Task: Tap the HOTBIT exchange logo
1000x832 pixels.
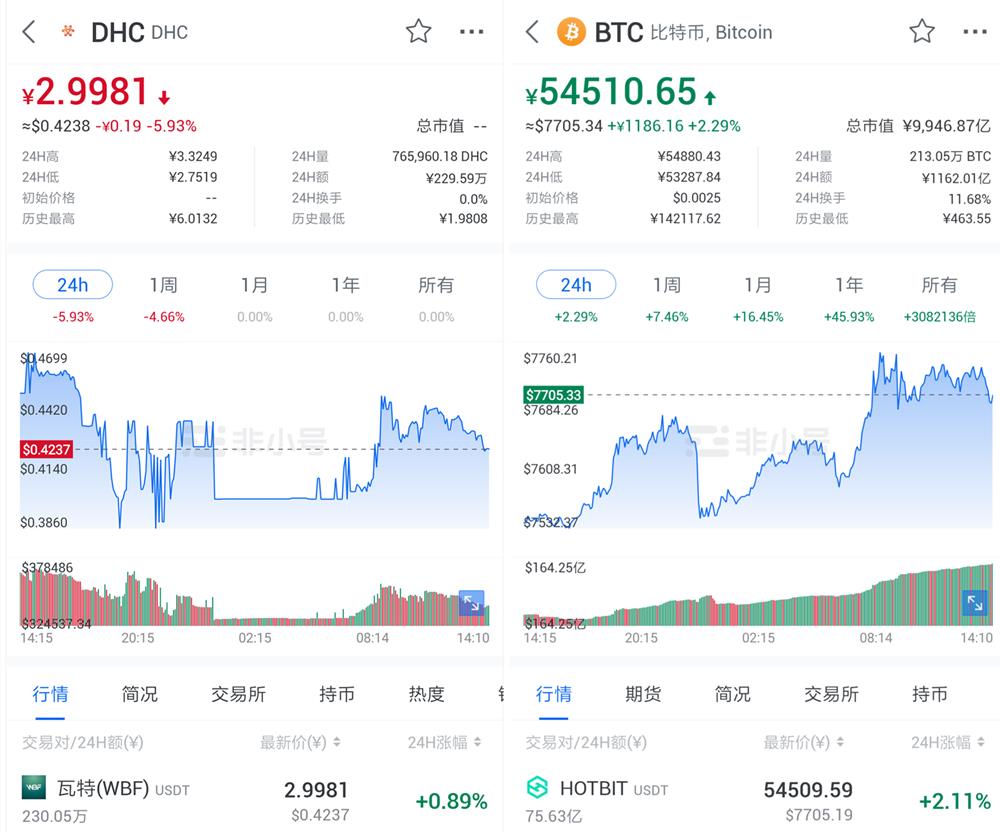Action: coord(537,787)
